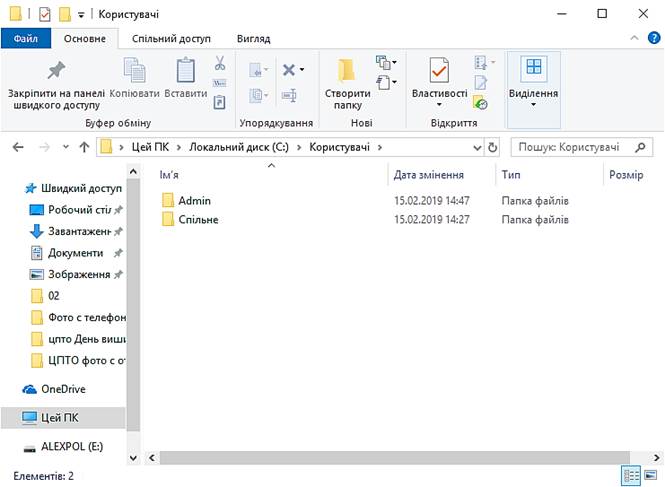The width and height of the screenshot is (665, 487).
Task: Collapse the ribbon with the caret
Action: pyautogui.click(x=634, y=38)
